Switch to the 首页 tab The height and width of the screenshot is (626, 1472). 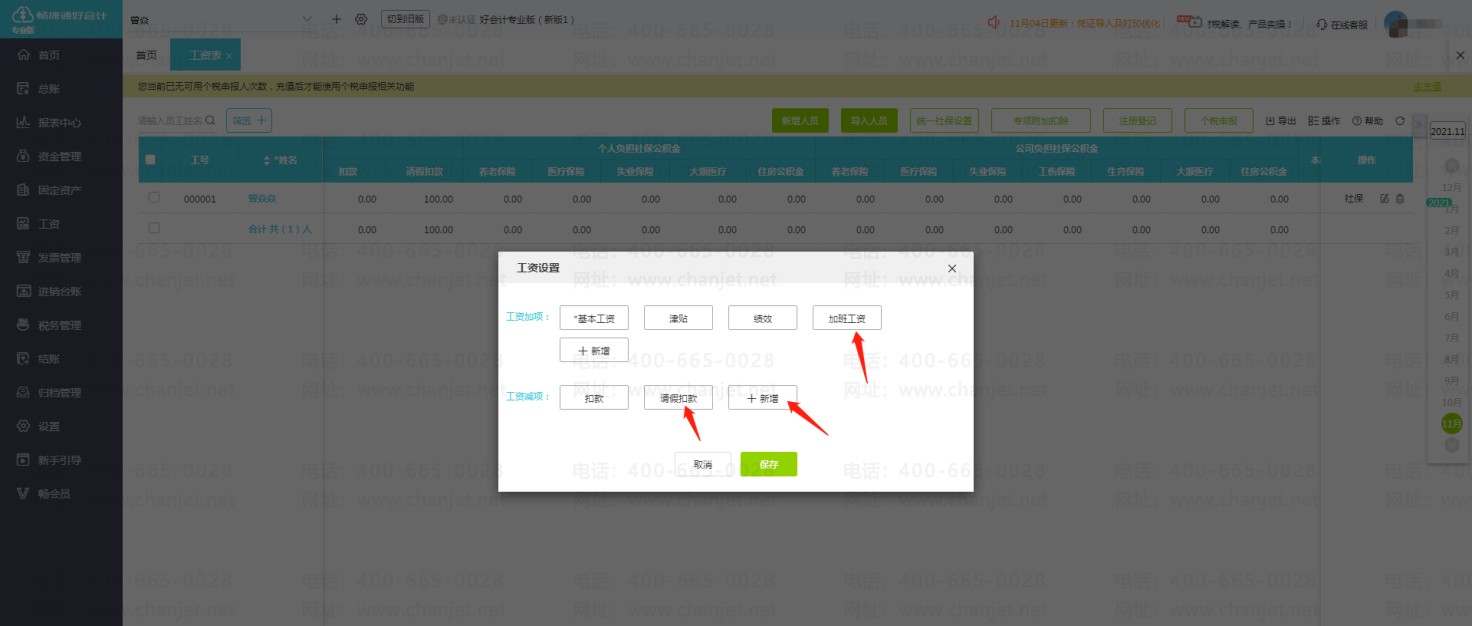pos(146,56)
